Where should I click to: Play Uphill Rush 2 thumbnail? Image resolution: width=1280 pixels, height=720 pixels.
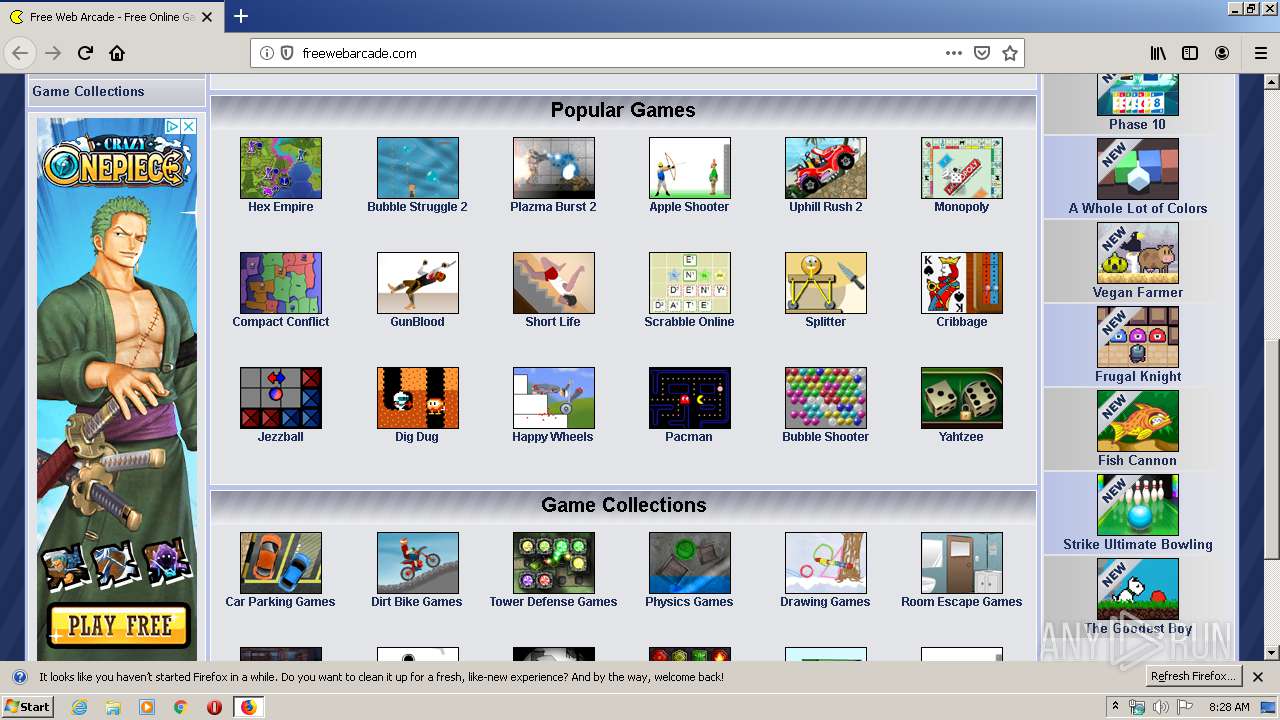(x=826, y=168)
